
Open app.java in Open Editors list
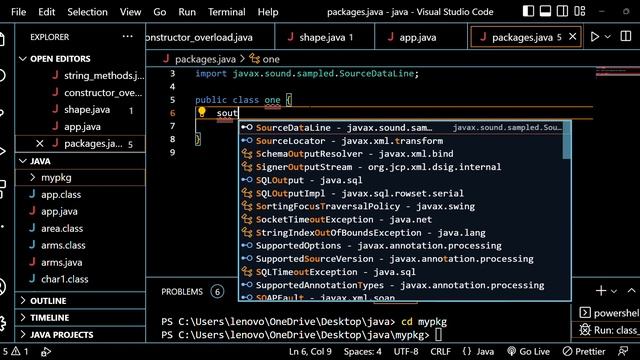pyautogui.click(x=80, y=127)
